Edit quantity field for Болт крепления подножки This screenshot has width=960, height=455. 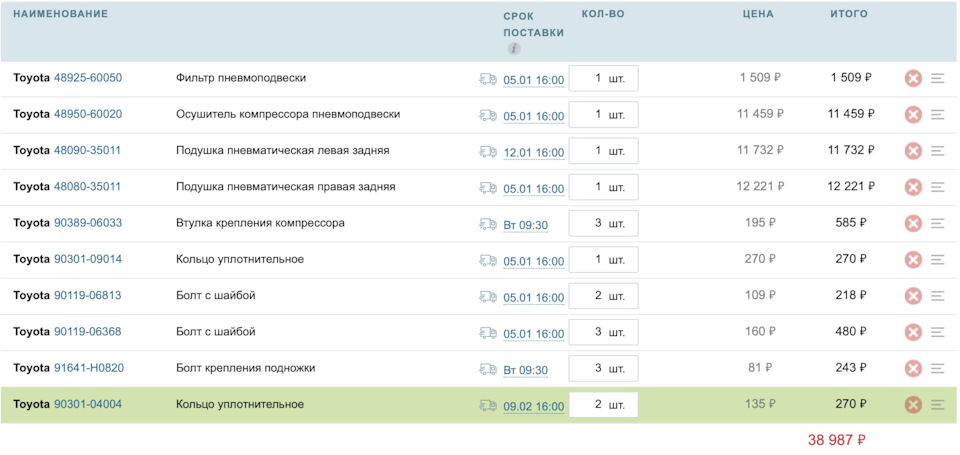click(604, 368)
